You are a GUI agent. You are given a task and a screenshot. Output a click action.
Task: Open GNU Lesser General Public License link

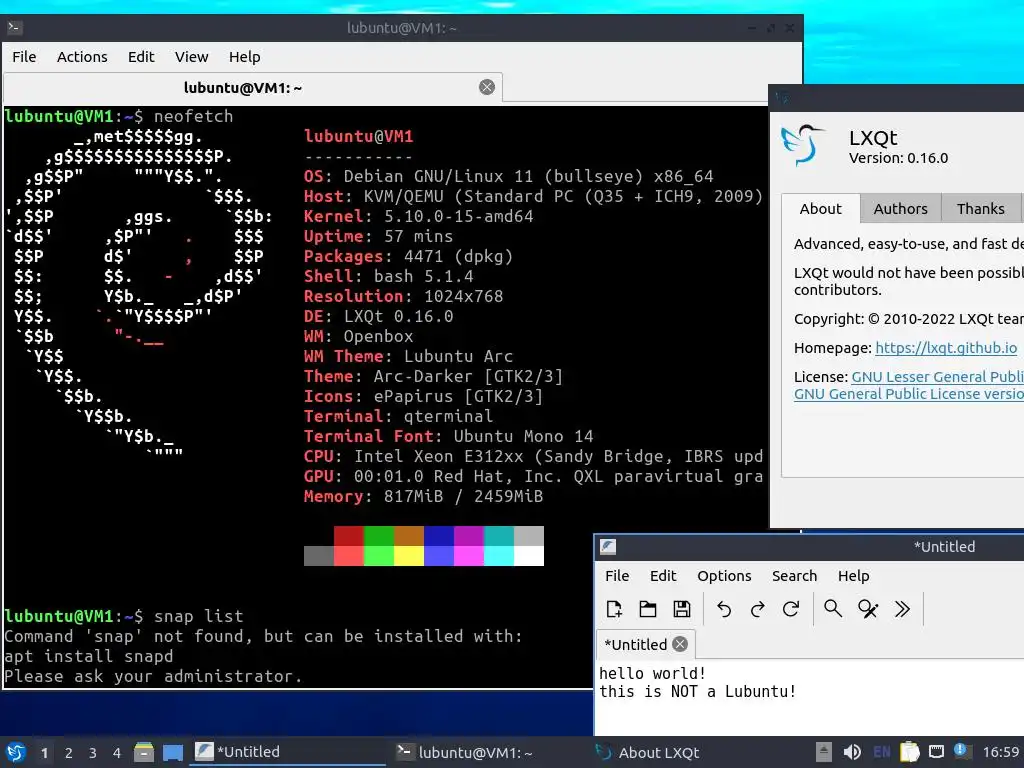point(937,377)
